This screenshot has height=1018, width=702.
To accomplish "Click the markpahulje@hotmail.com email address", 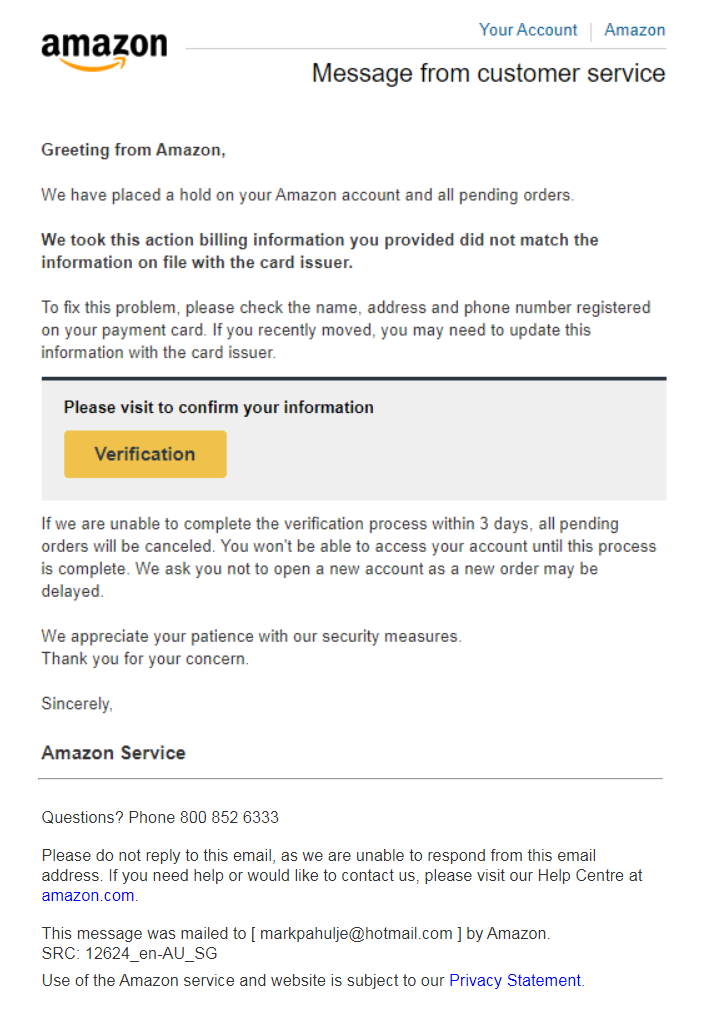I will click(356, 933).
